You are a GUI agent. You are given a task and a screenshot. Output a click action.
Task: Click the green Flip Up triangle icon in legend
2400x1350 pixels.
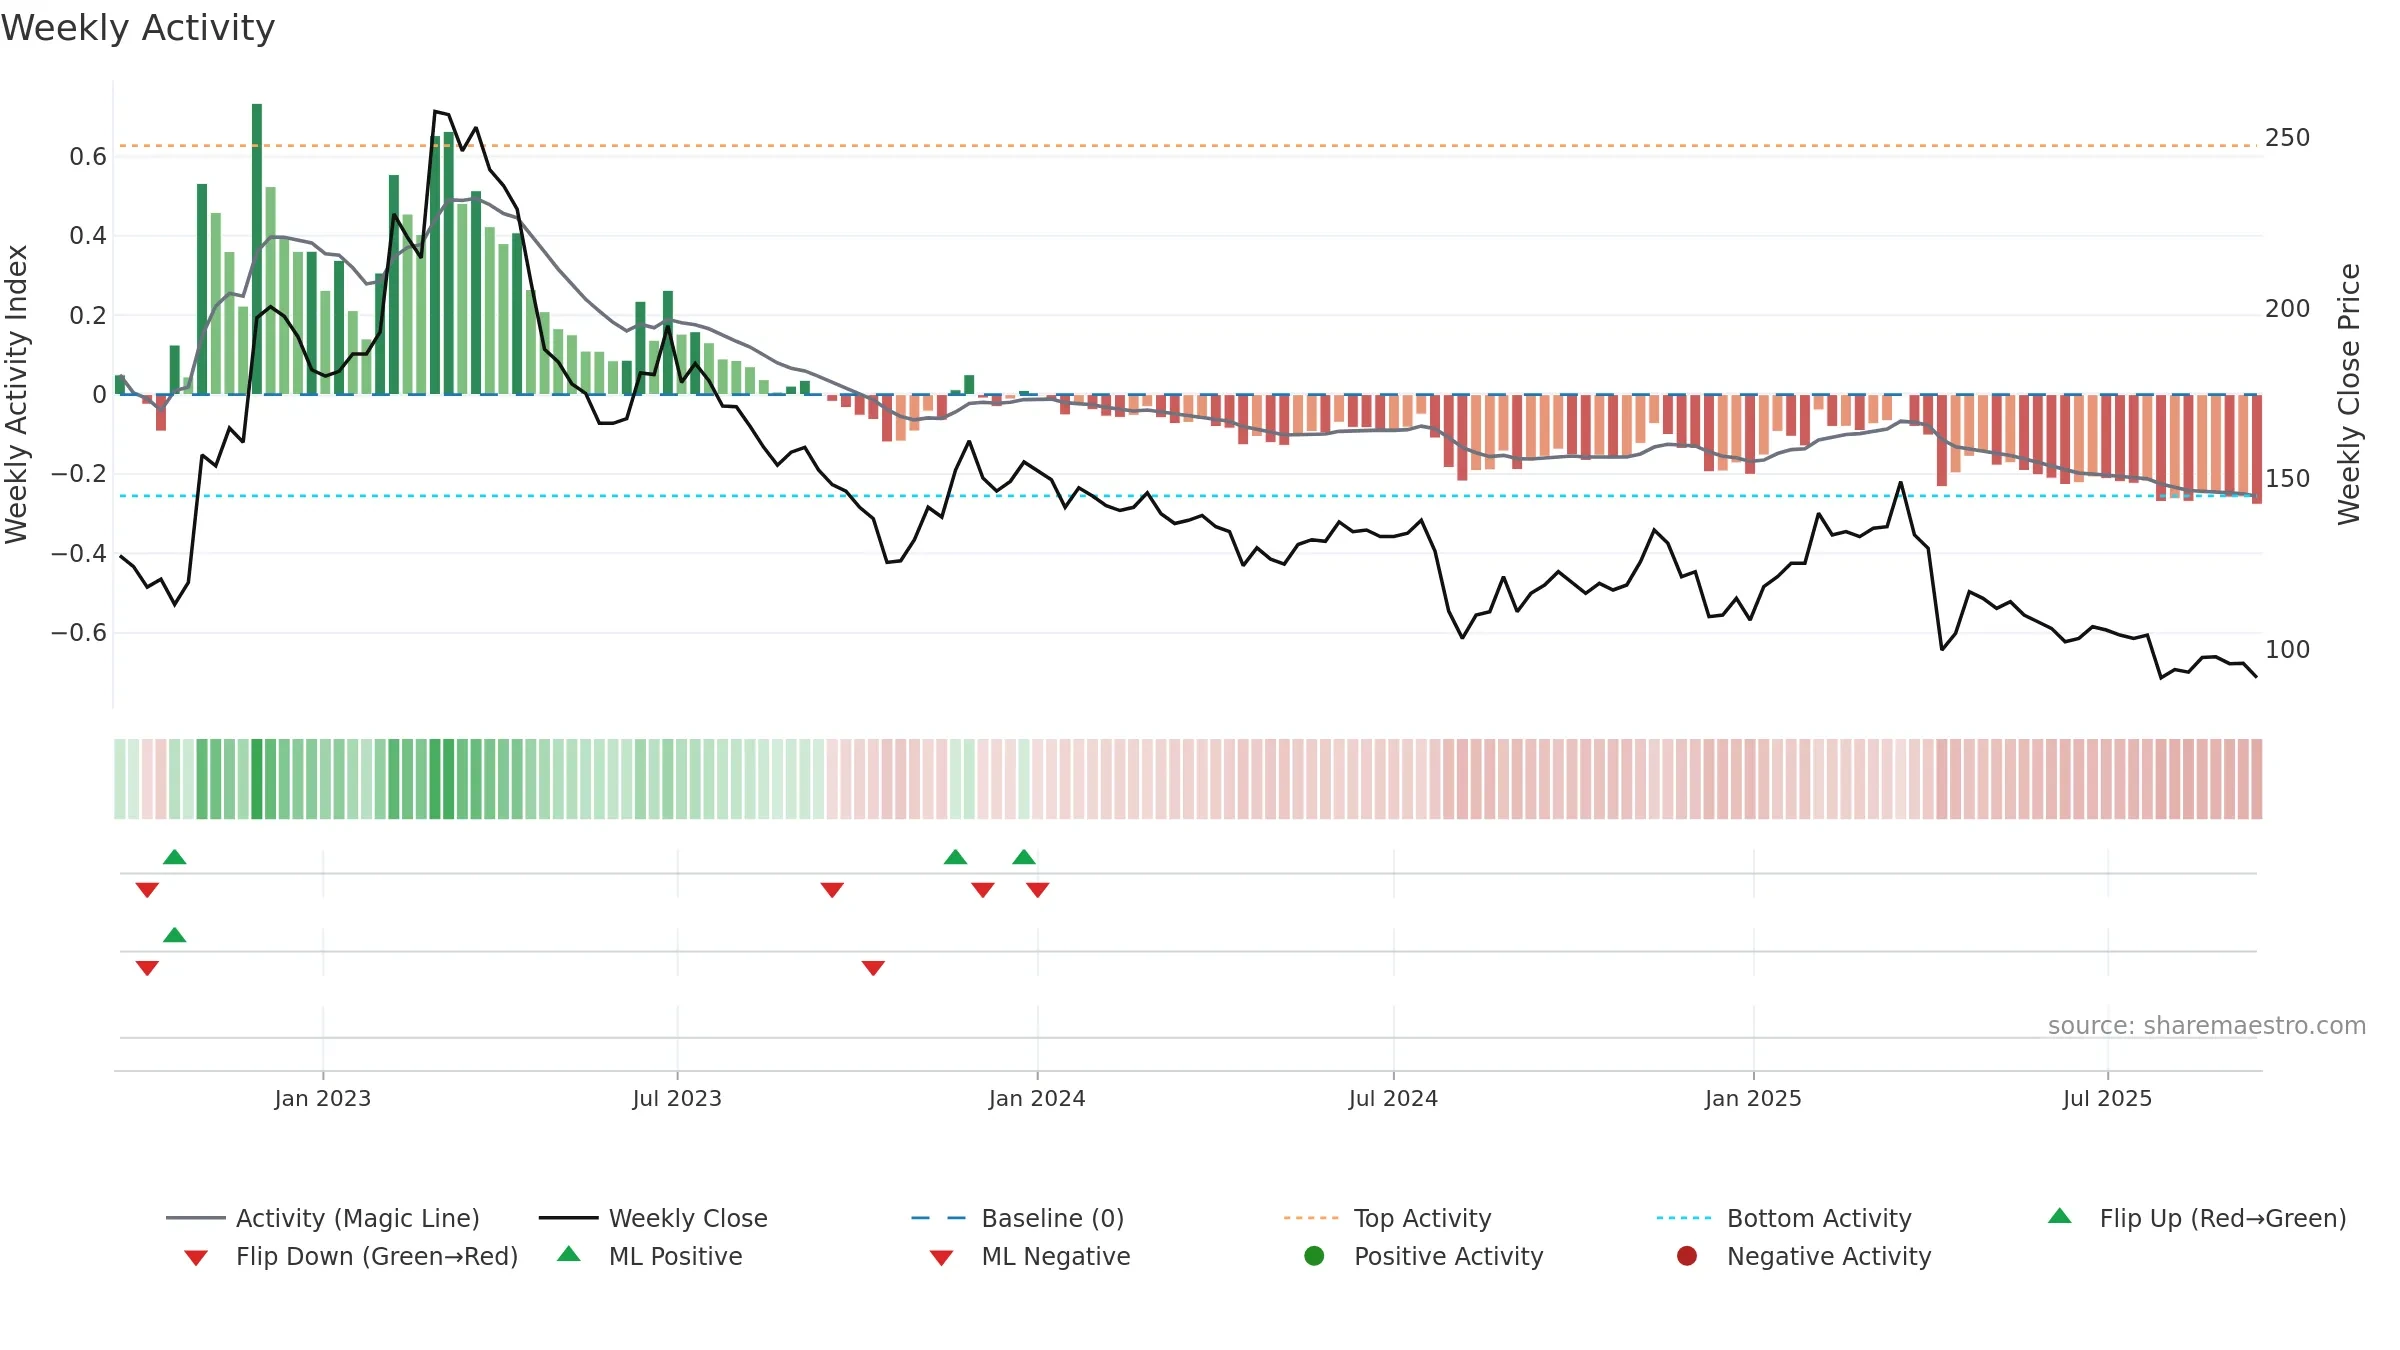2059,1216
